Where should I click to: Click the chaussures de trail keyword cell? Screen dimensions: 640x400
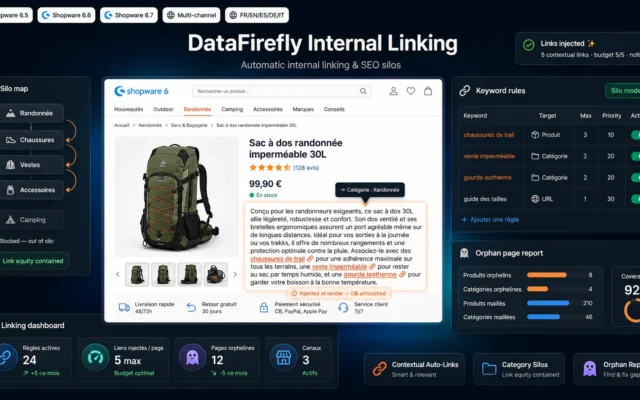click(x=489, y=135)
